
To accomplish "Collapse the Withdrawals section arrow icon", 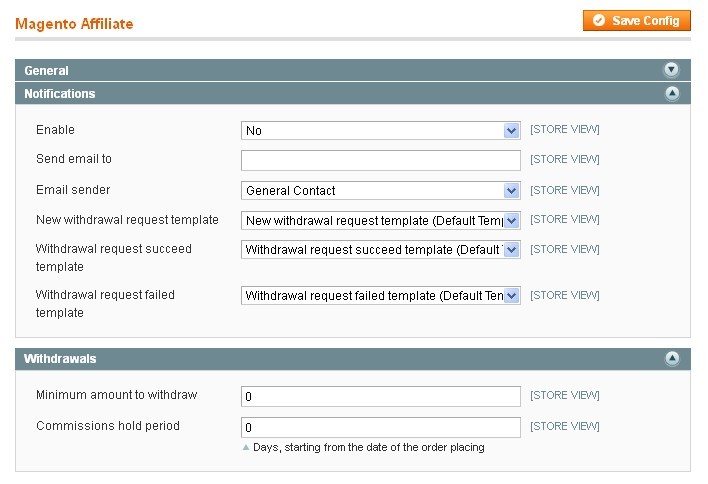I will (672, 358).
